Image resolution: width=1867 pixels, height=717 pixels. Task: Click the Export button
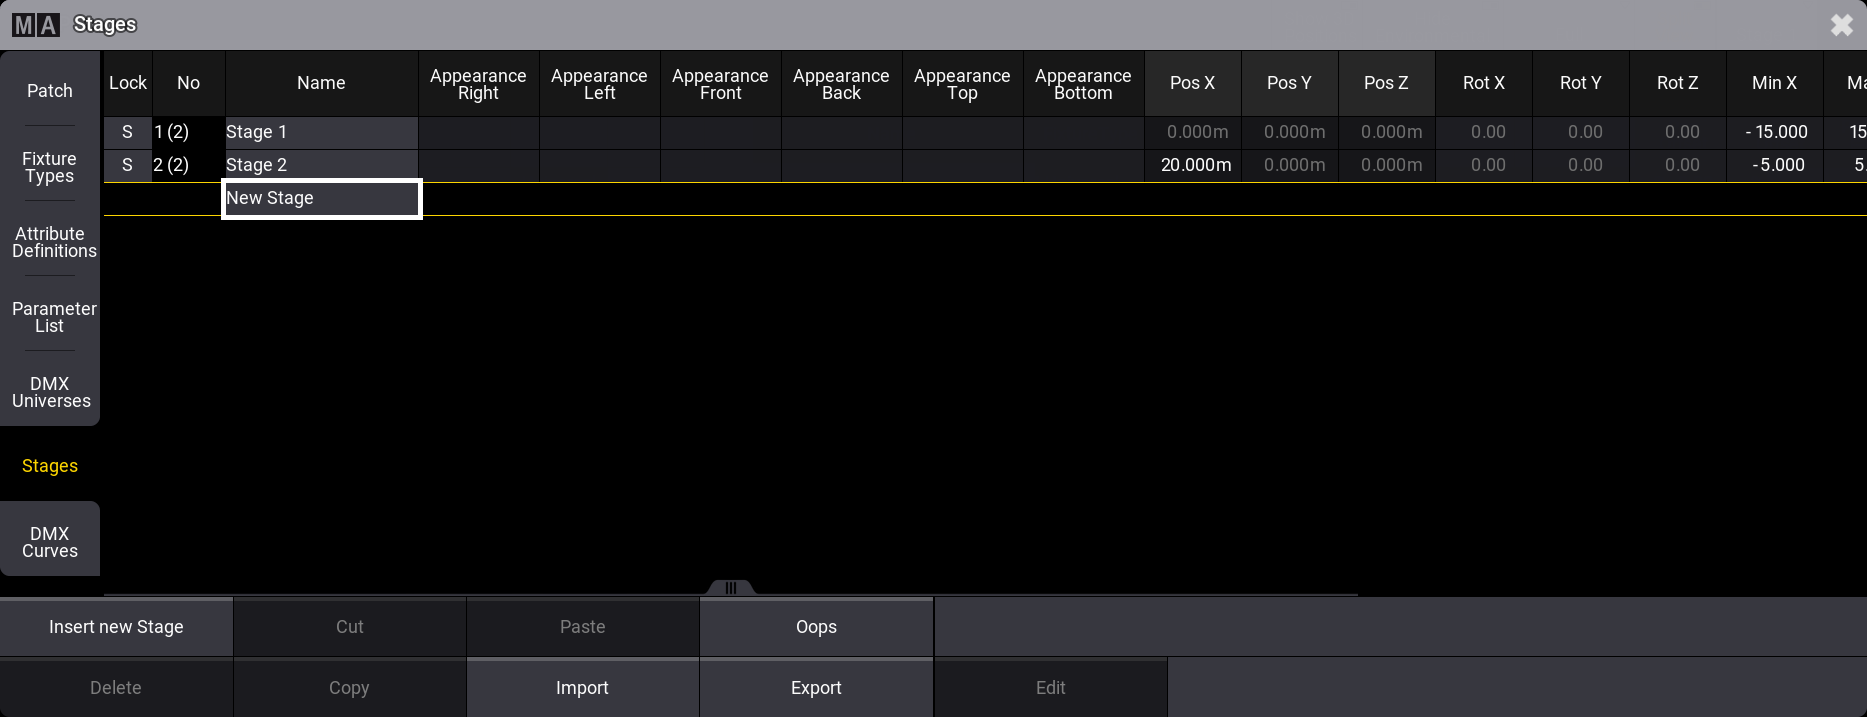click(816, 688)
